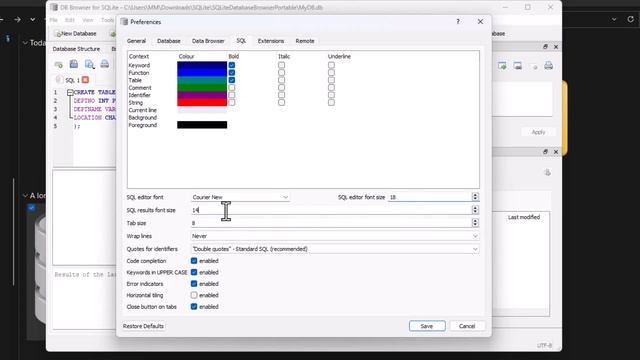Click Restore Defaults button
This screenshot has width=640, height=360.
(143, 326)
